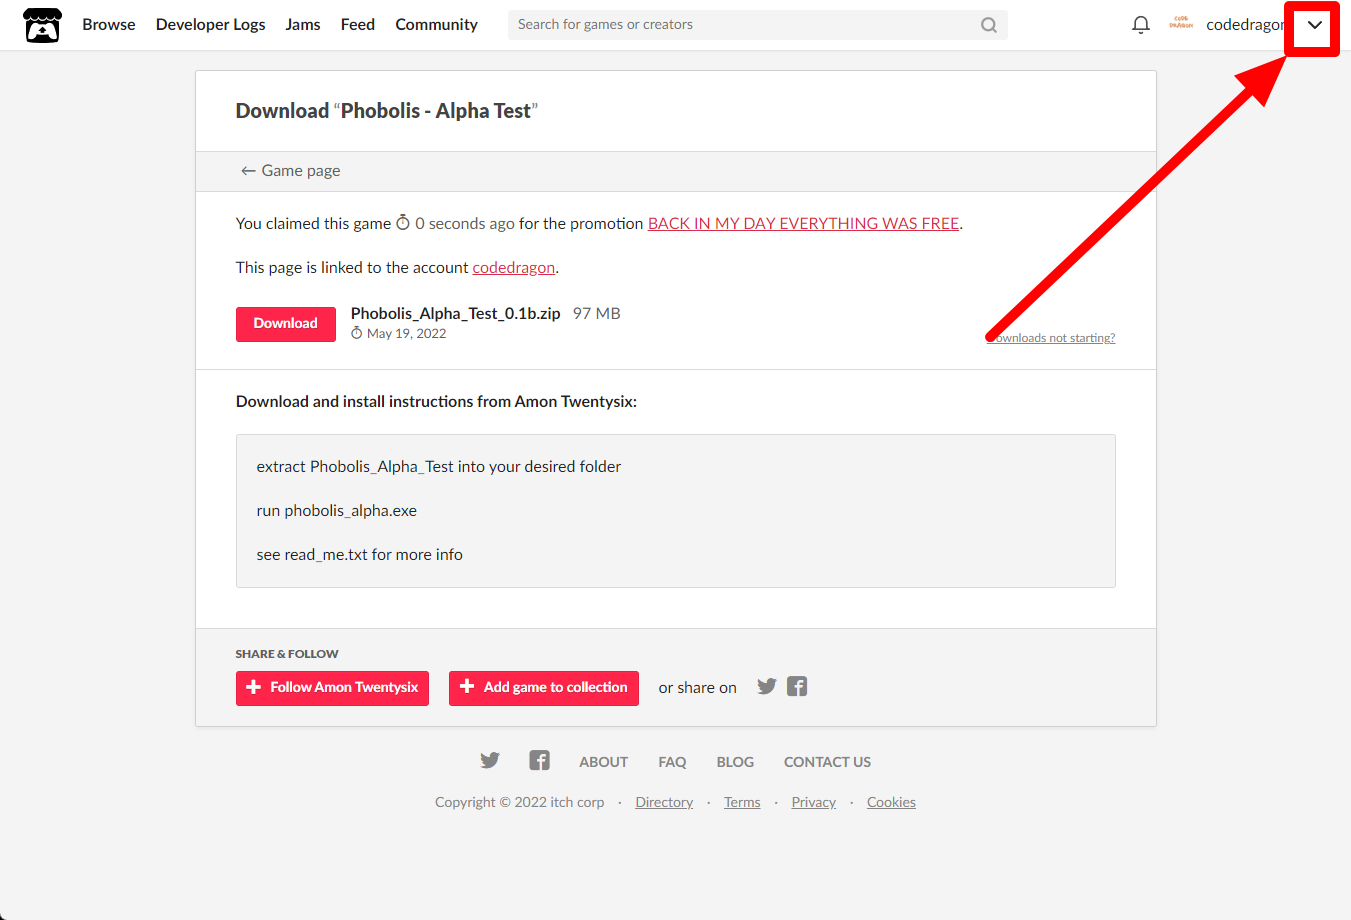Click 'see read_me.txt for more info' text
Image resolution: width=1351 pixels, height=920 pixels.
click(360, 555)
